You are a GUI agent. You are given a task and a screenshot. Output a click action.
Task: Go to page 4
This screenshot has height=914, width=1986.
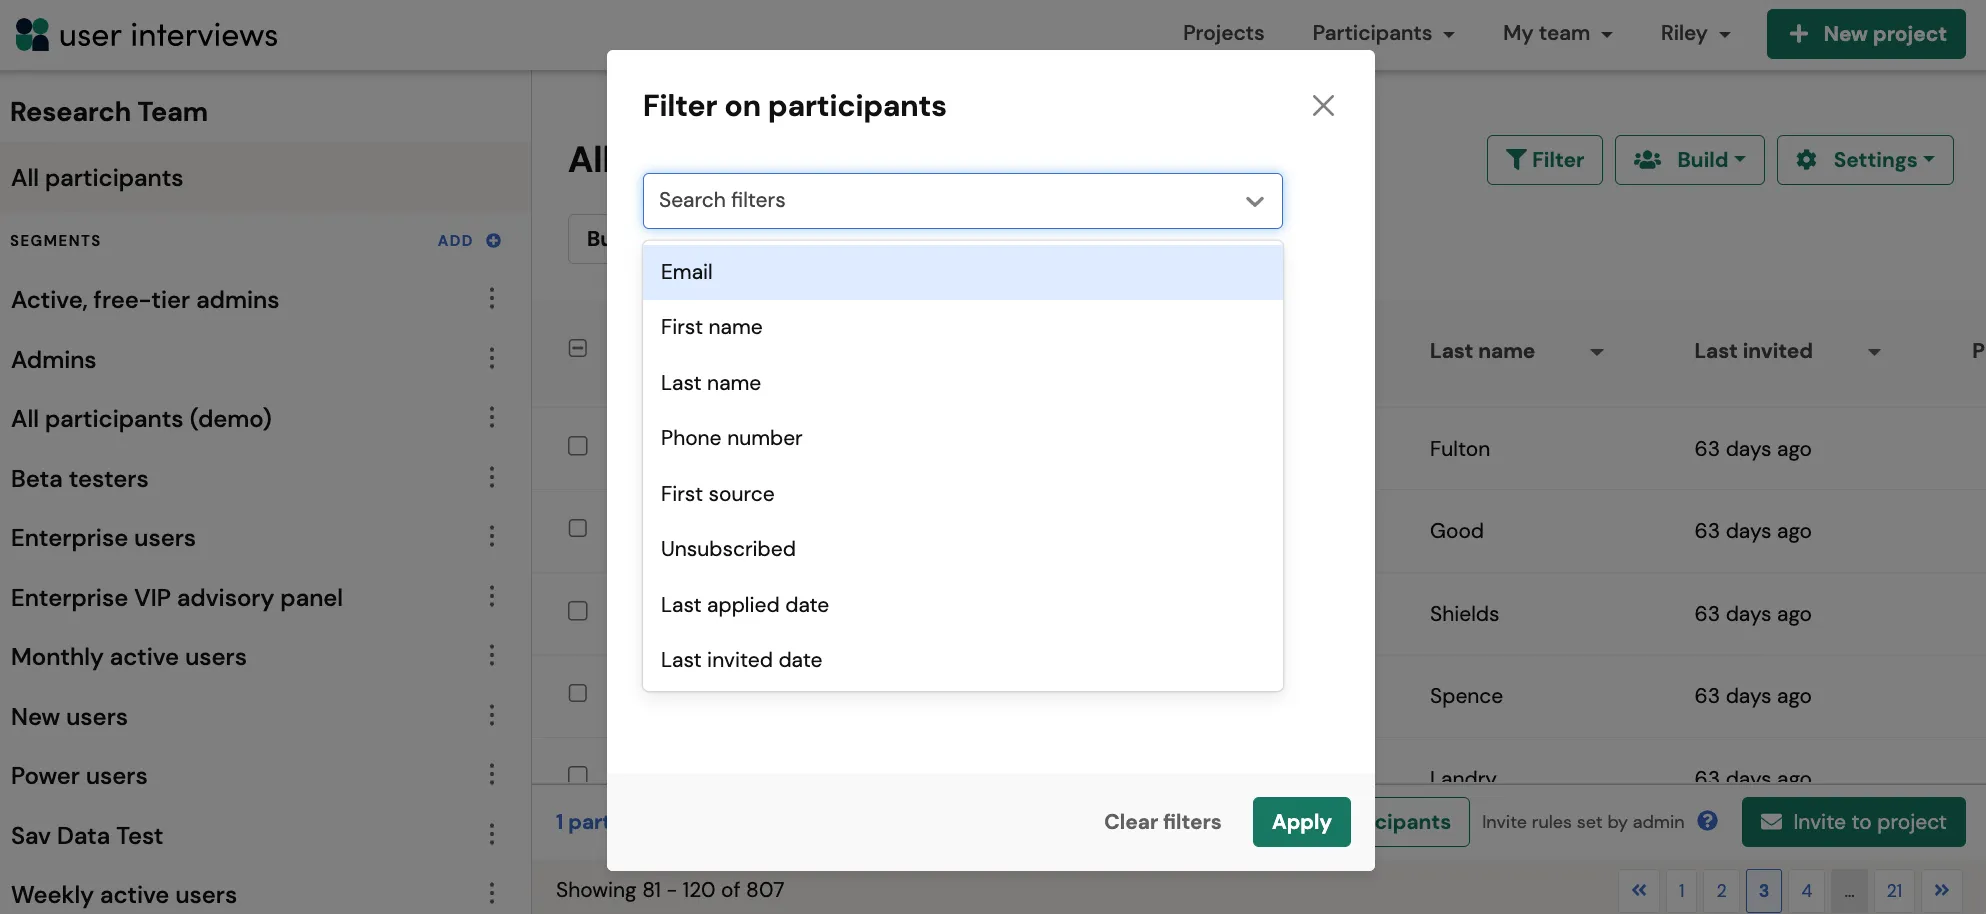coord(1807,890)
